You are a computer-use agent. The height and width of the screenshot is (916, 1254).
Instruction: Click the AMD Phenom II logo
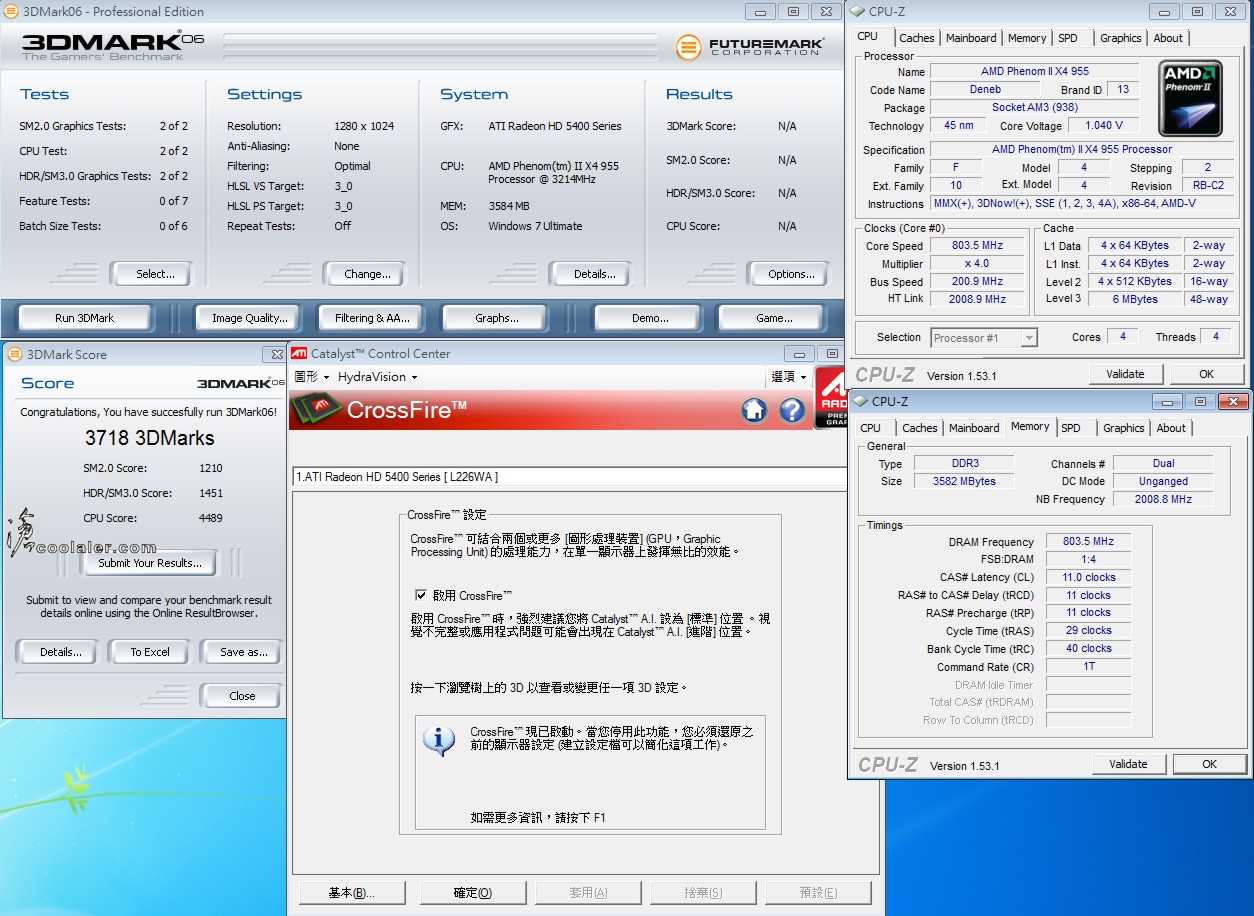[x=1190, y=99]
